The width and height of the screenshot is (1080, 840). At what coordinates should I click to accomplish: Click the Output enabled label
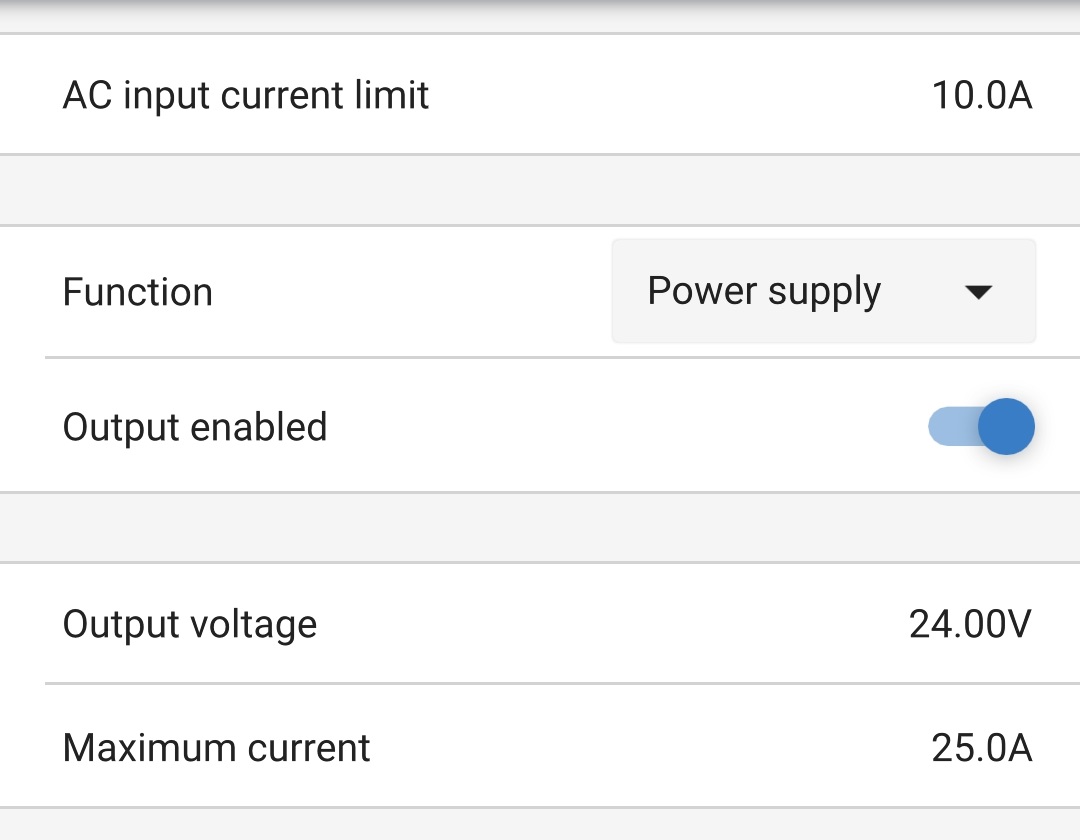(195, 426)
